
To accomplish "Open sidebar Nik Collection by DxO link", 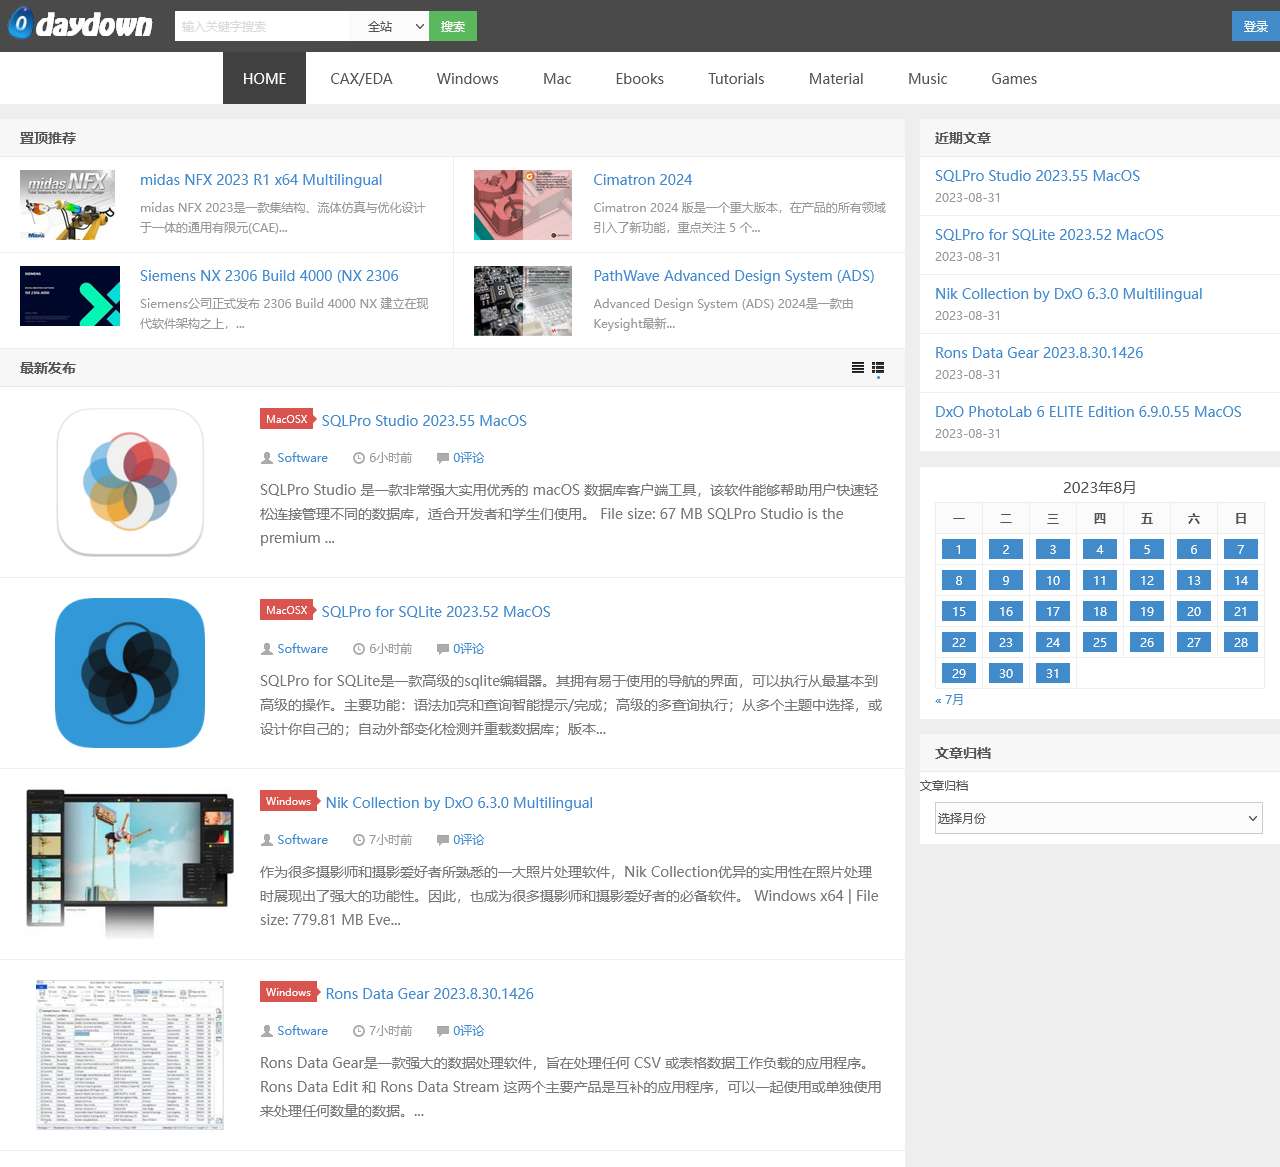I will pyautogui.click(x=1069, y=294).
